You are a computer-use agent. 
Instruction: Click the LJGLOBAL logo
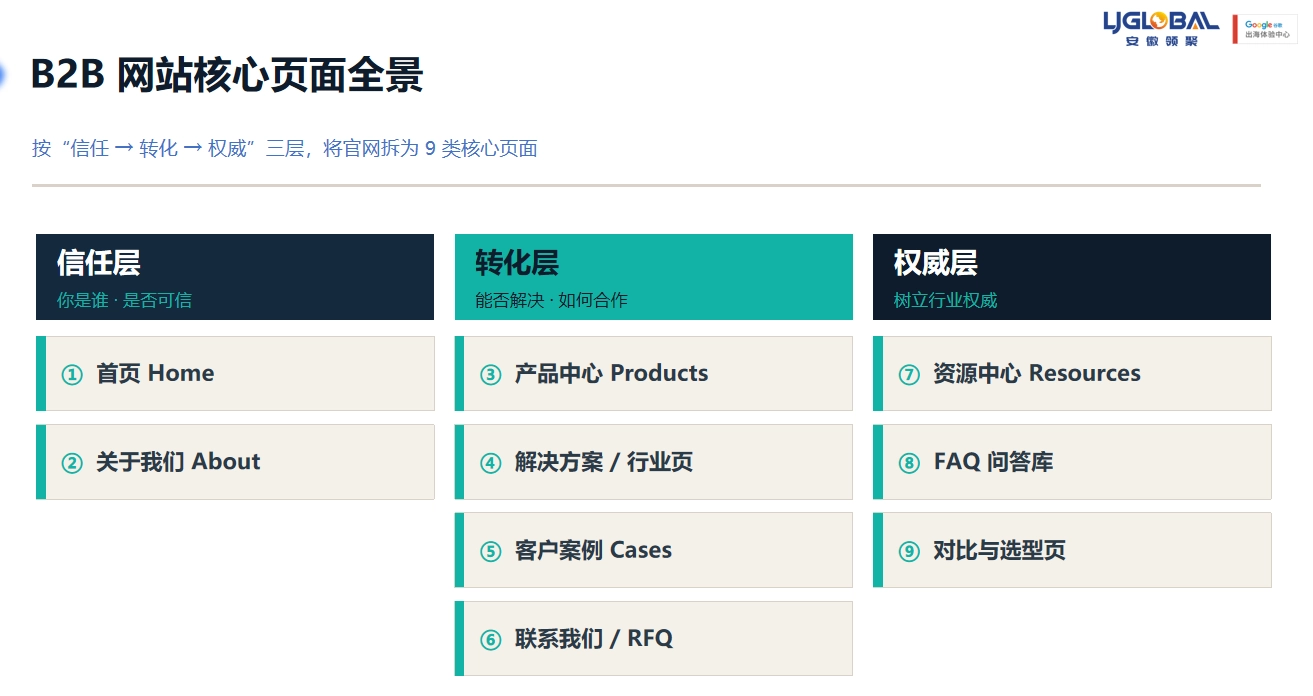(1160, 28)
